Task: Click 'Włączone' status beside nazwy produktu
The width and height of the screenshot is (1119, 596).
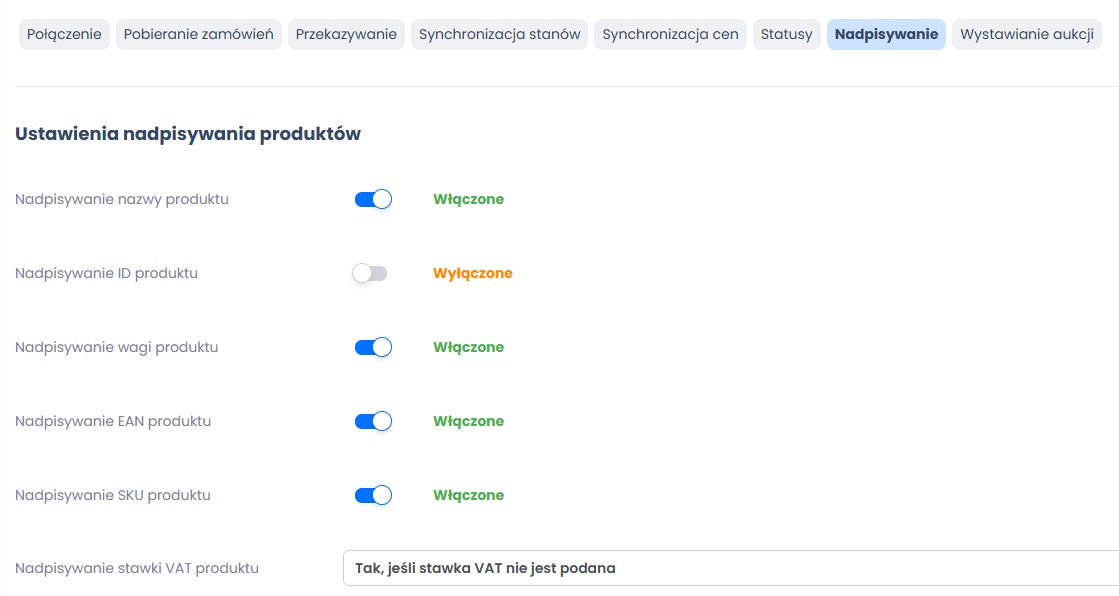Action: [468, 199]
